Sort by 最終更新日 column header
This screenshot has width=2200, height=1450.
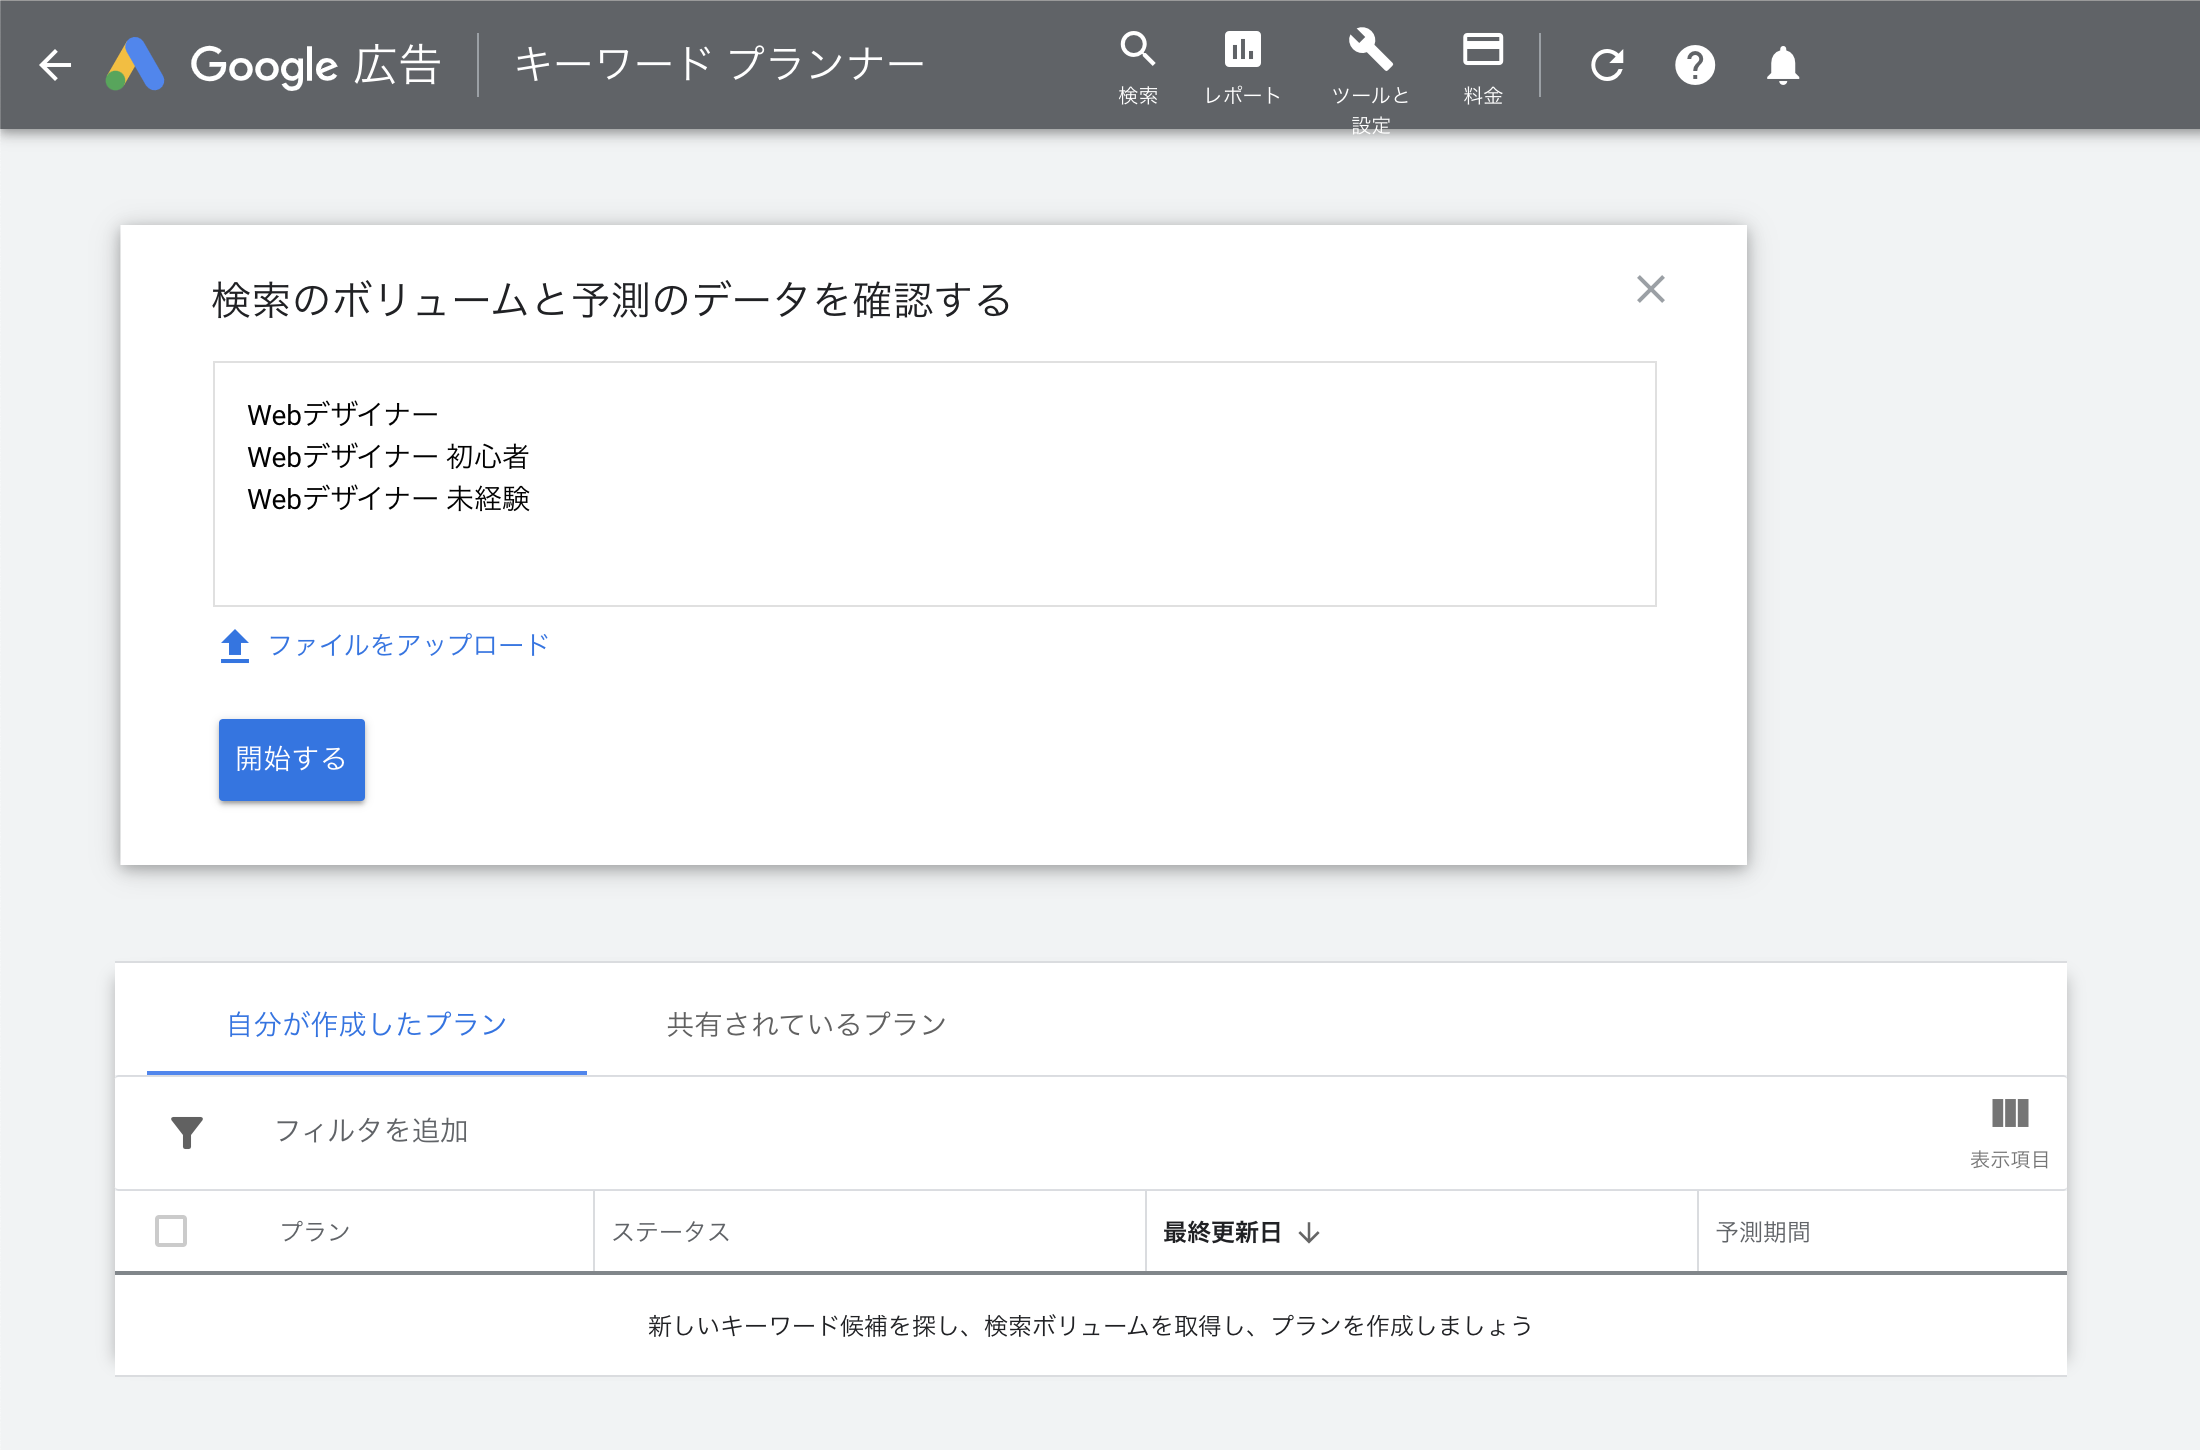point(1241,1232)
